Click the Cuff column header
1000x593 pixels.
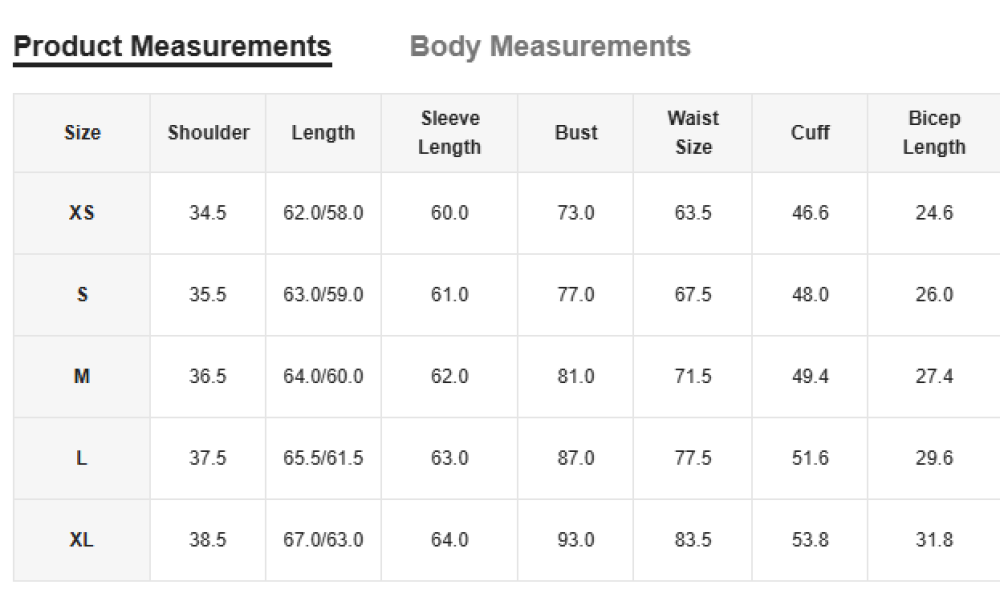tap(810, 133)
